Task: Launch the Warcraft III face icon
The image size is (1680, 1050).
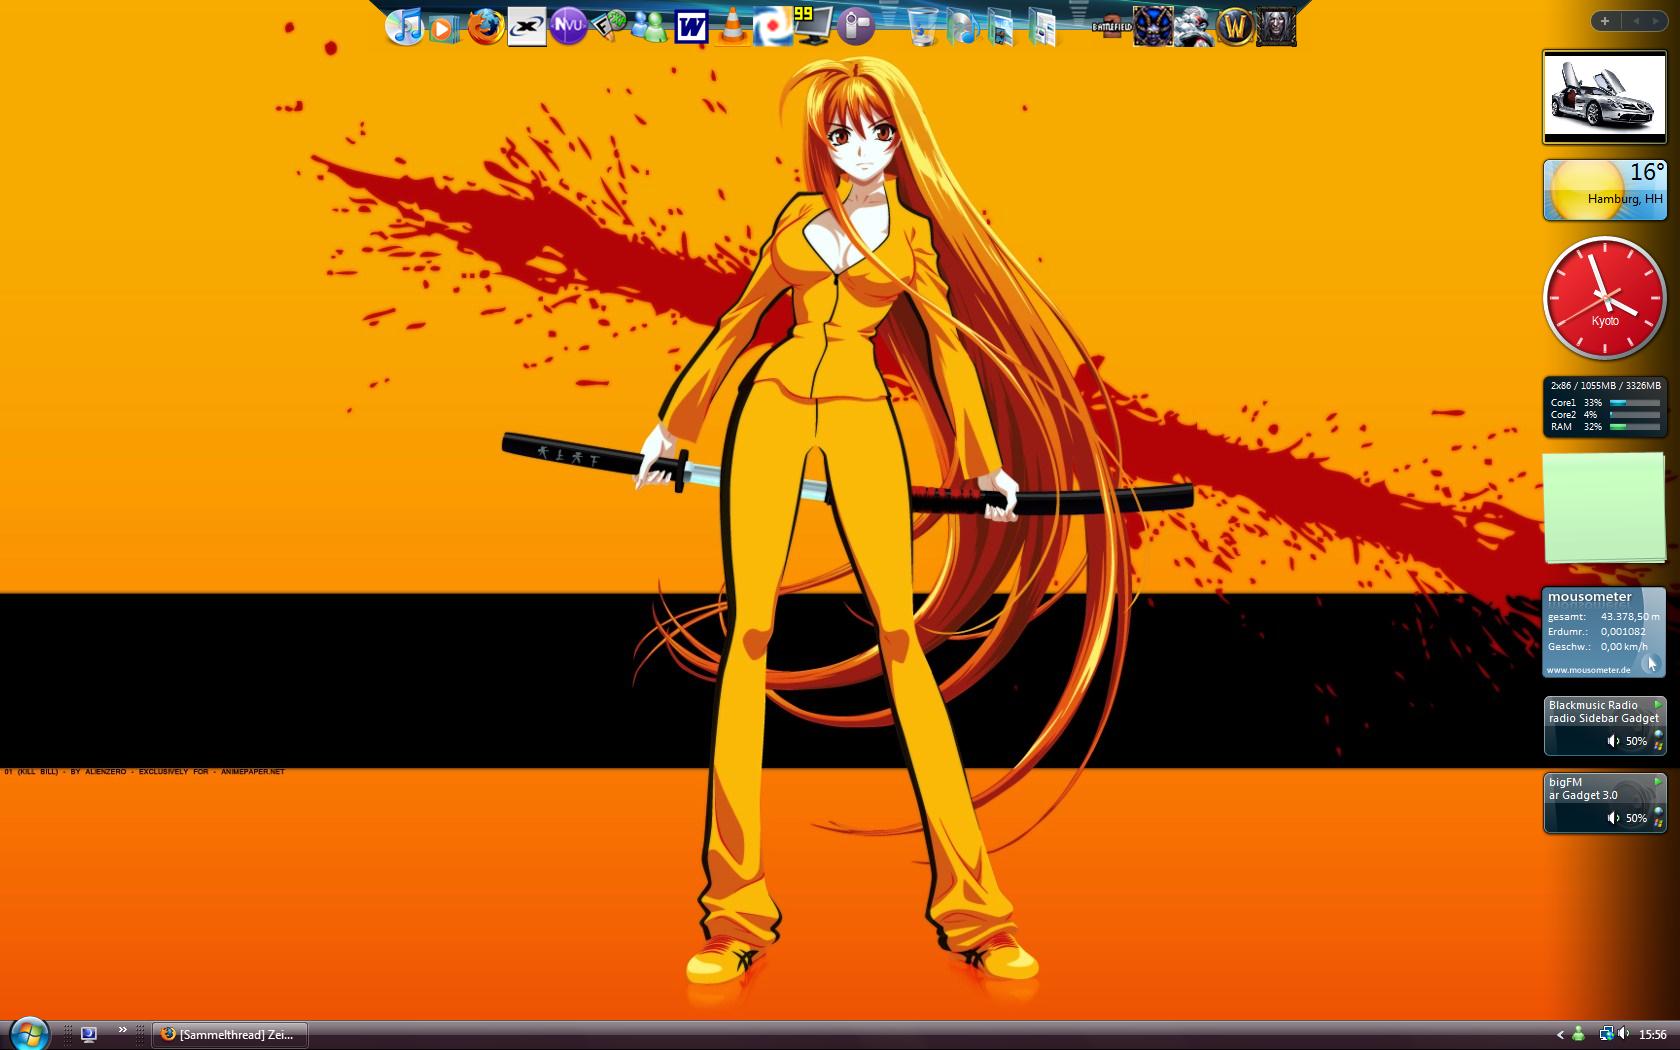Action: 1276,27
